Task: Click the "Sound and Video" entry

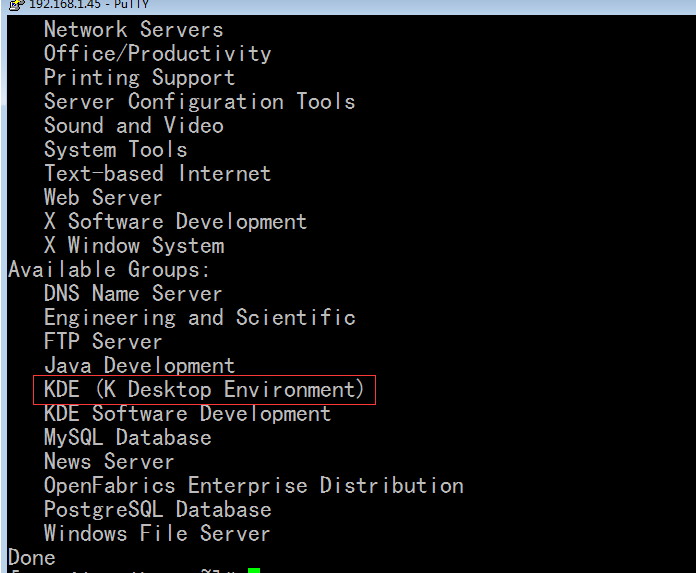Action: [x=133, y=126]
